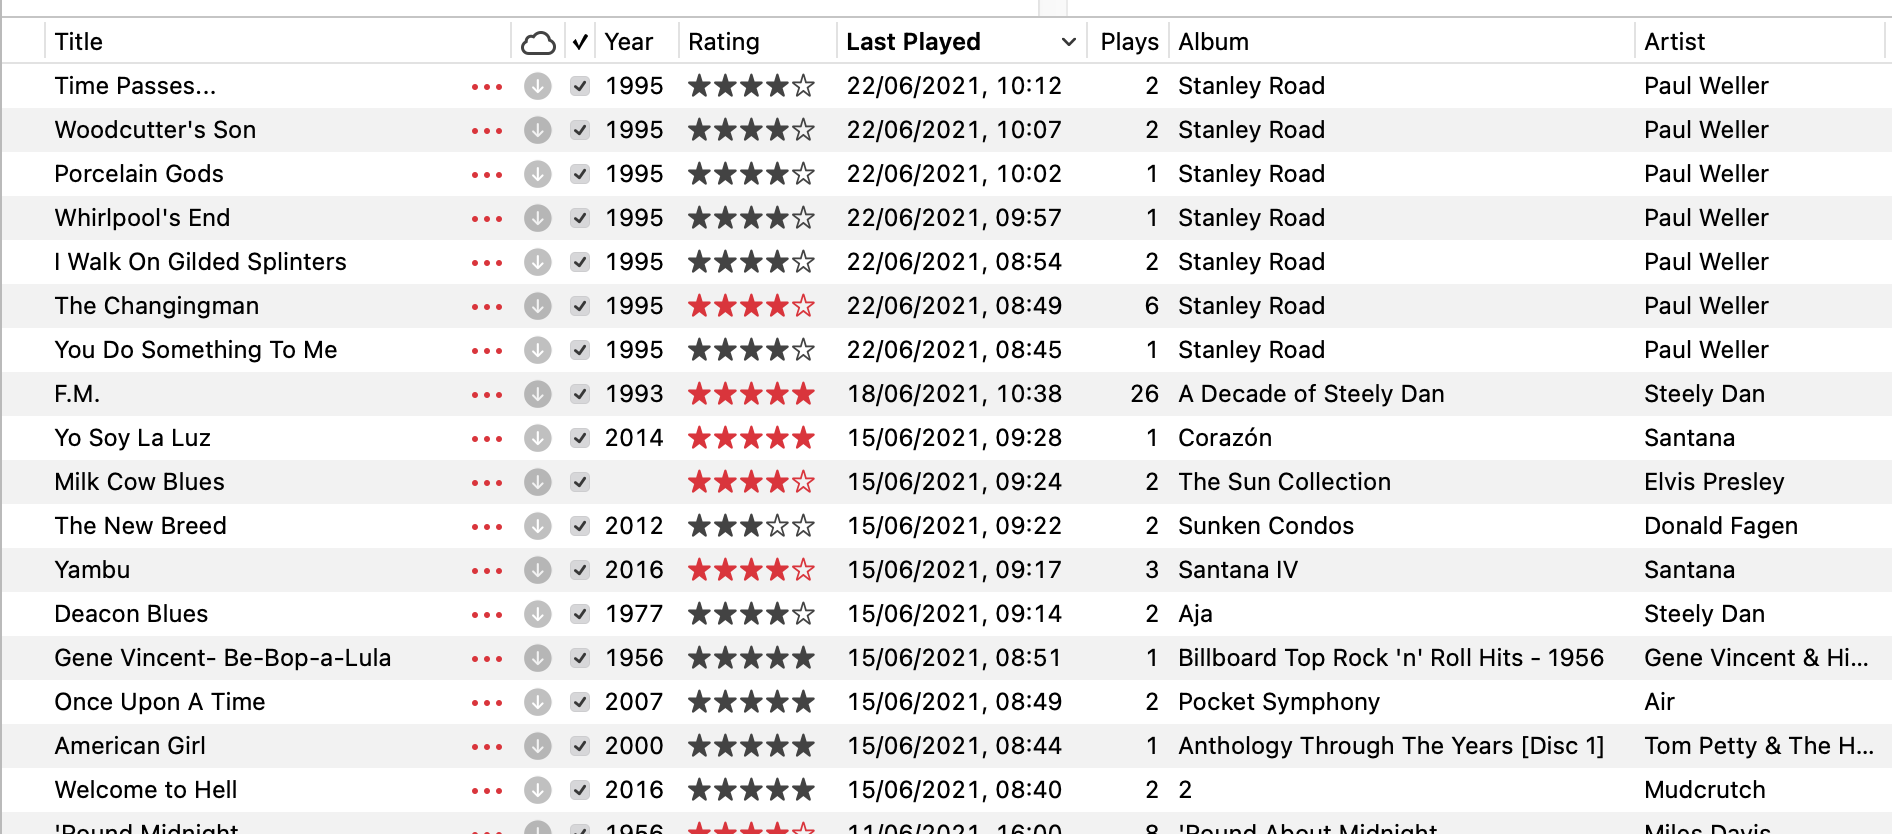The width and height of the screenshot is (1892, 834).
Task: Sort by the Artist column header
Action: click(1674, 42)
